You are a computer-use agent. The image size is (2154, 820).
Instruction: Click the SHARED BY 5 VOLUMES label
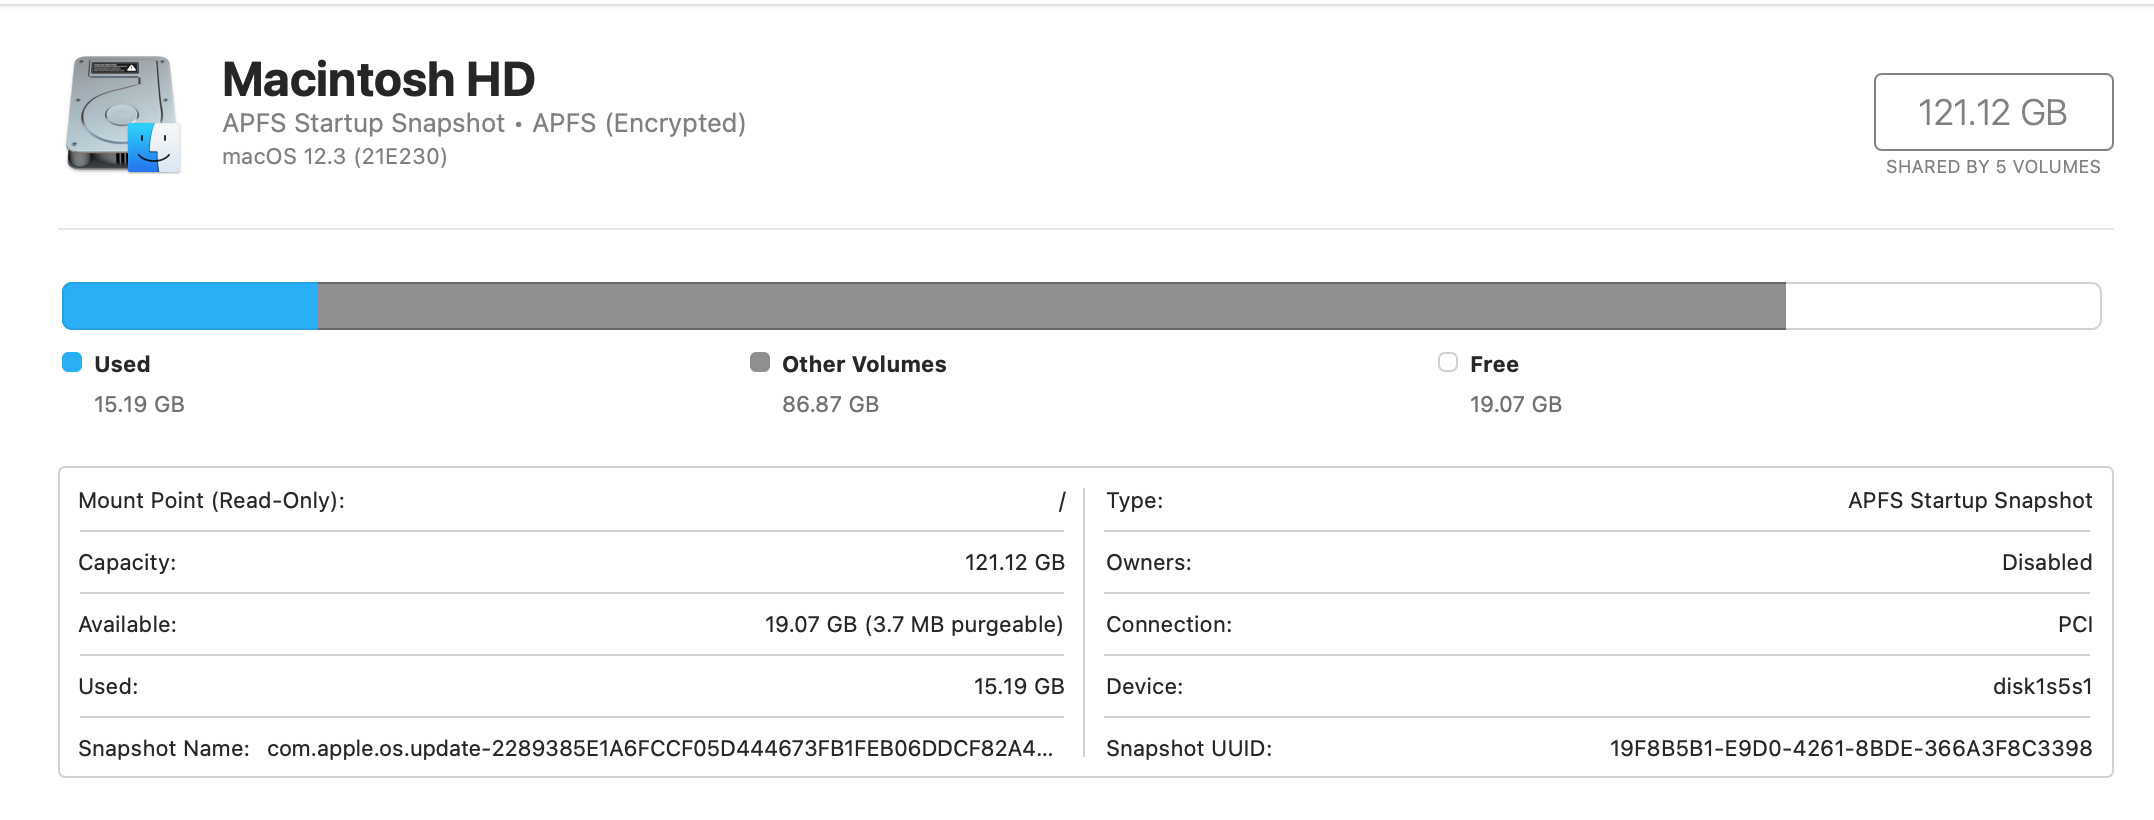[1993, 167]
